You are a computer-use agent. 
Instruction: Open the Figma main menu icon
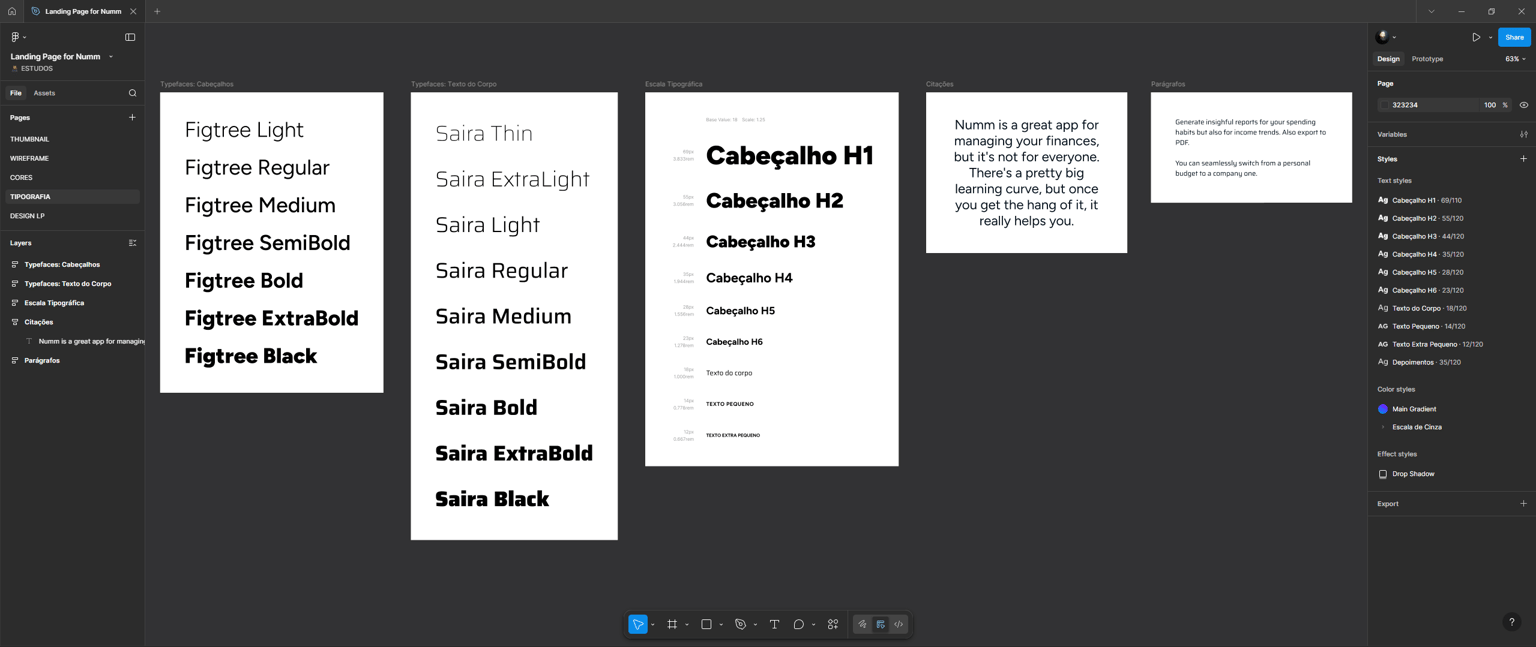[x=16, y=37]
